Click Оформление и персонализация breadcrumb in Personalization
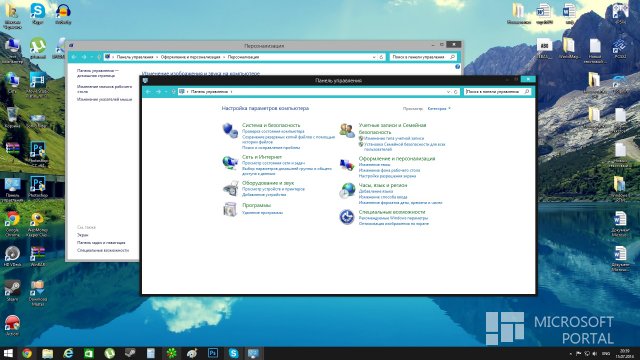 (190, 57)
